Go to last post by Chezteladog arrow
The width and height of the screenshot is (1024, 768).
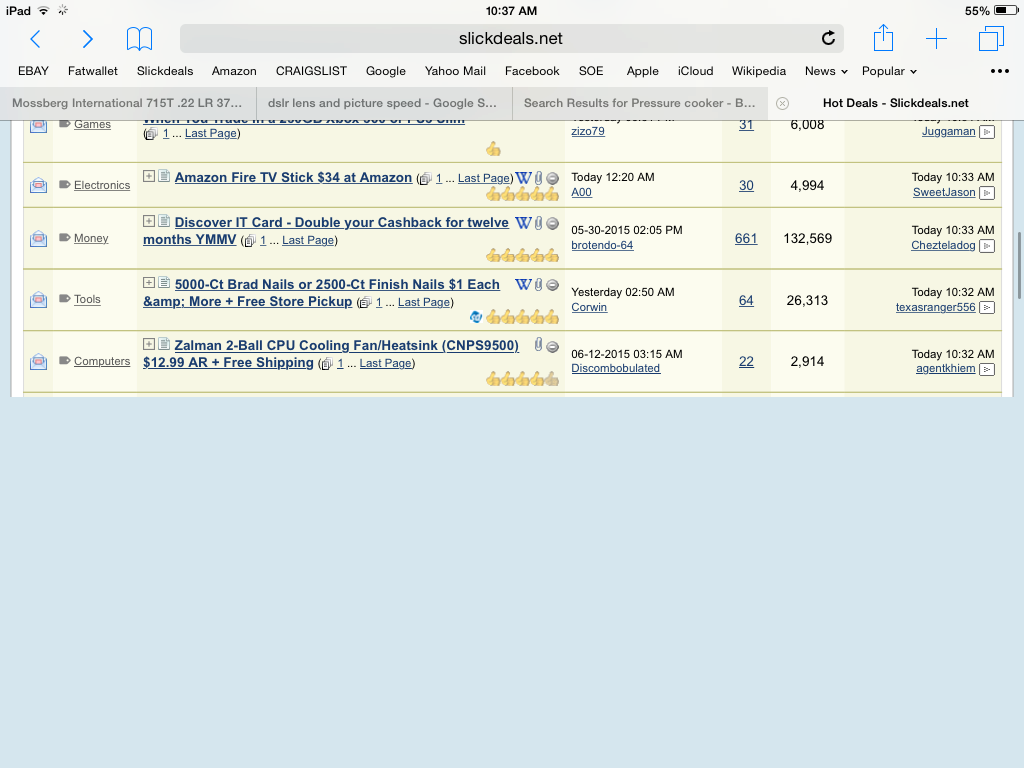click(987, 246)
